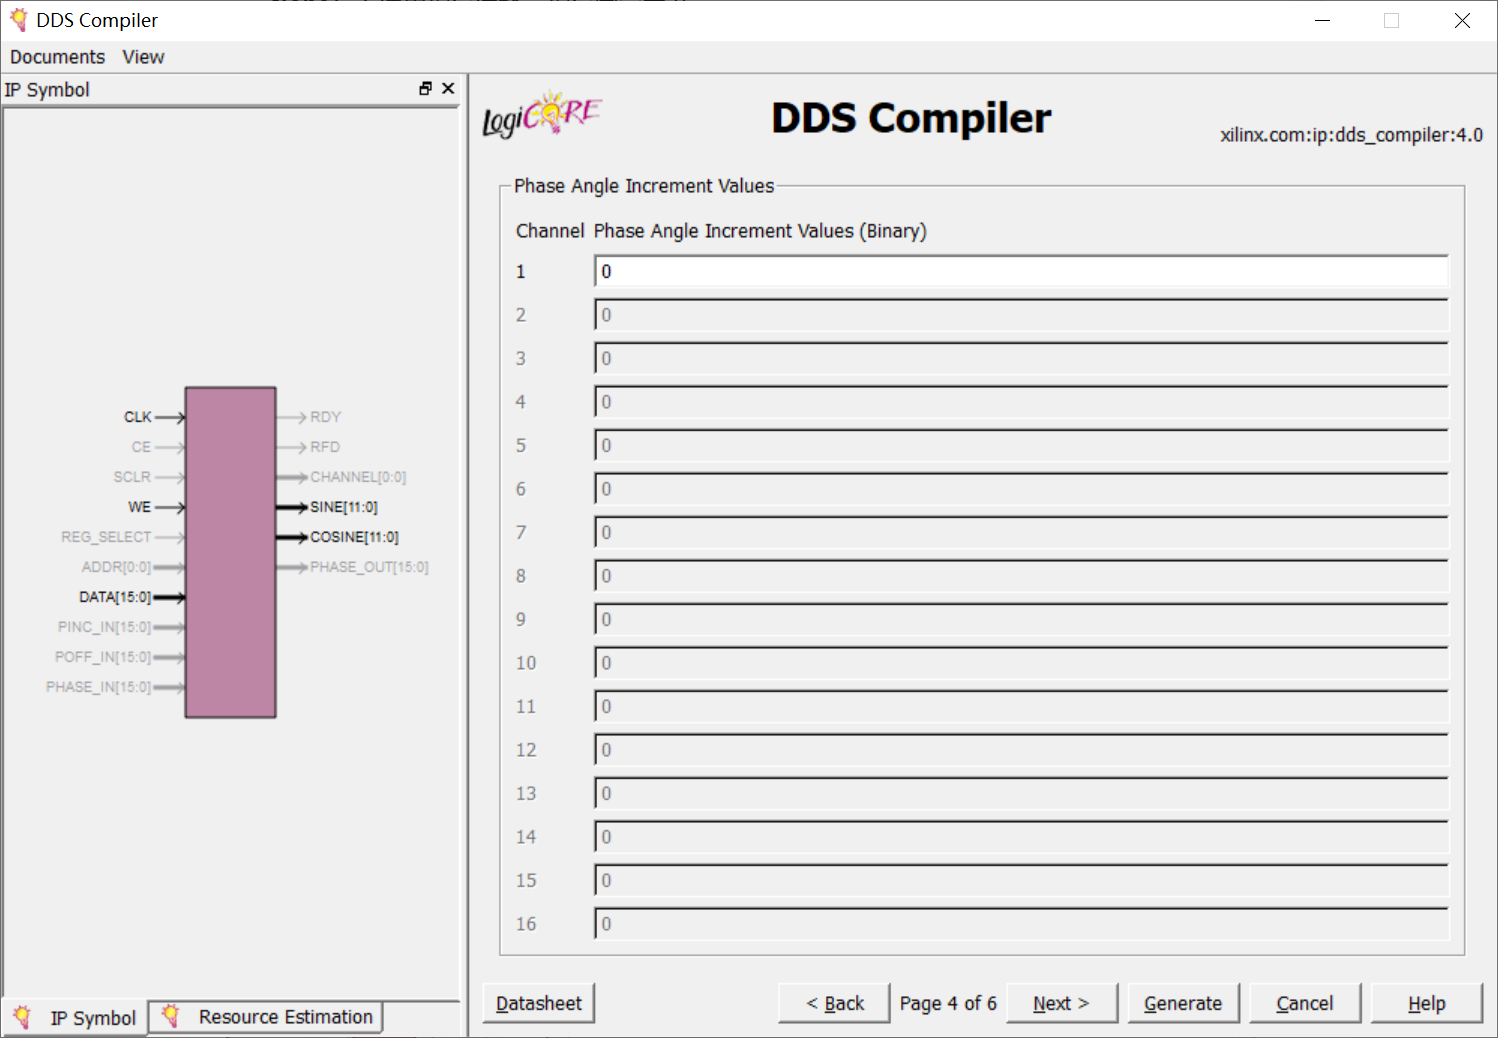Click the PHASE_IN[15:0] port label
The image size is (1498, 1038).
click(x=98, y=687)
